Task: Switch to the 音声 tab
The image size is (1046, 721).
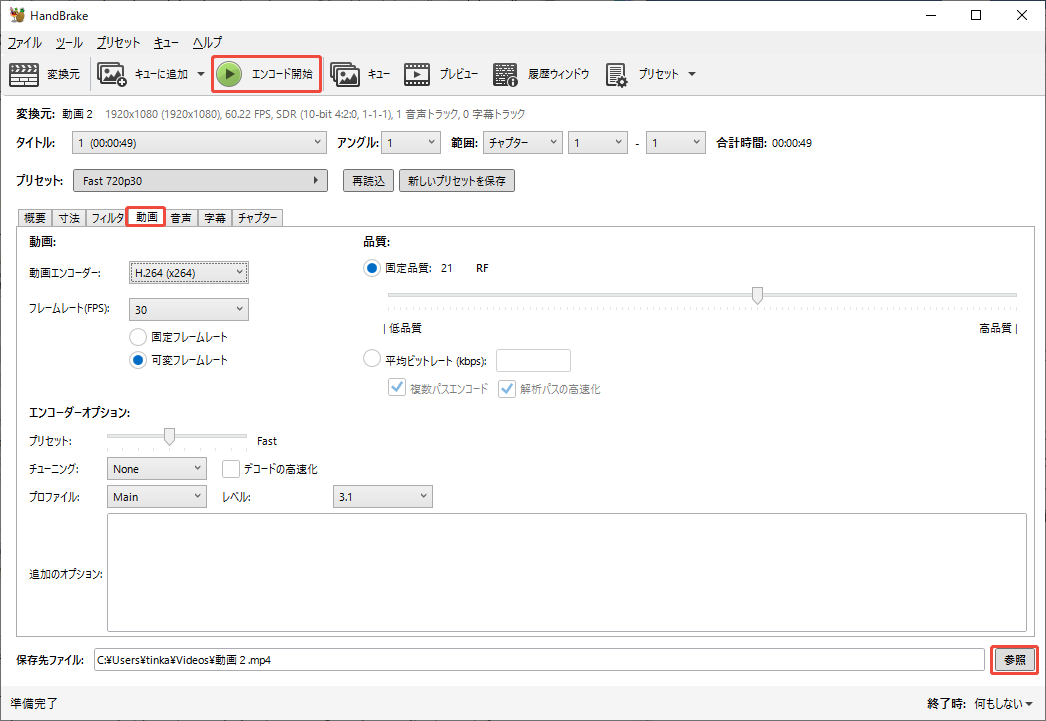Action: 181,218
